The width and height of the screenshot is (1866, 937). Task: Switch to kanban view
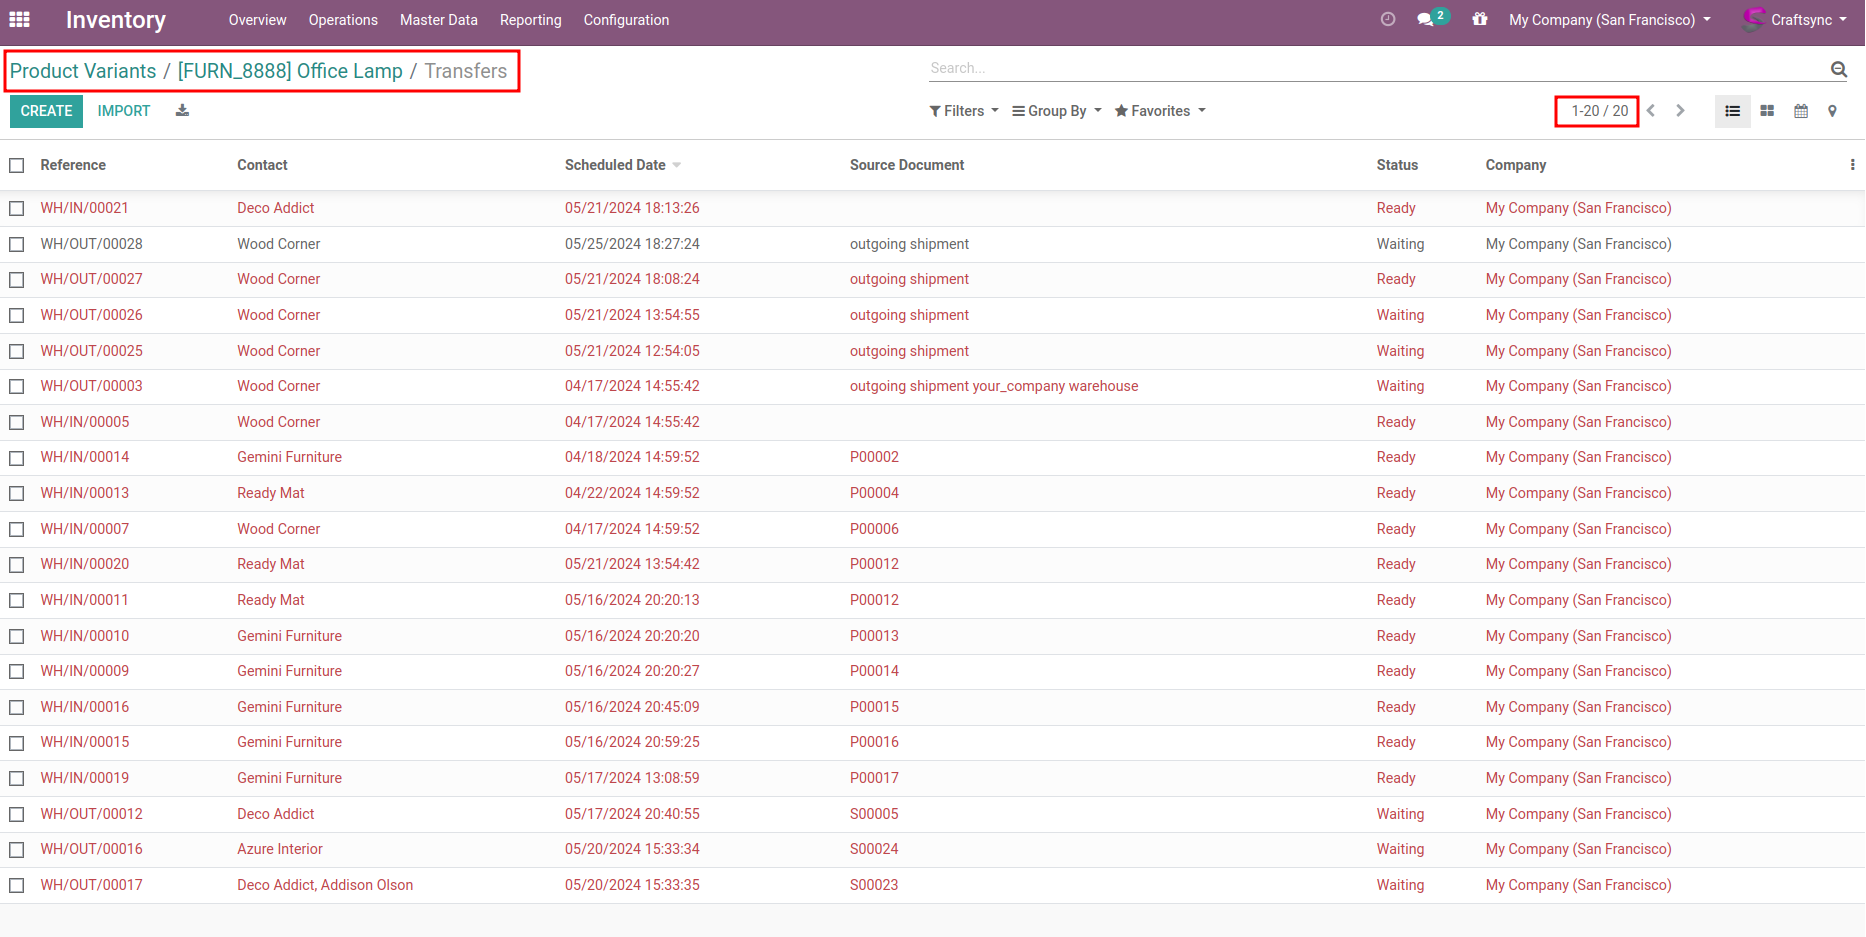[x=1767, y=111]
